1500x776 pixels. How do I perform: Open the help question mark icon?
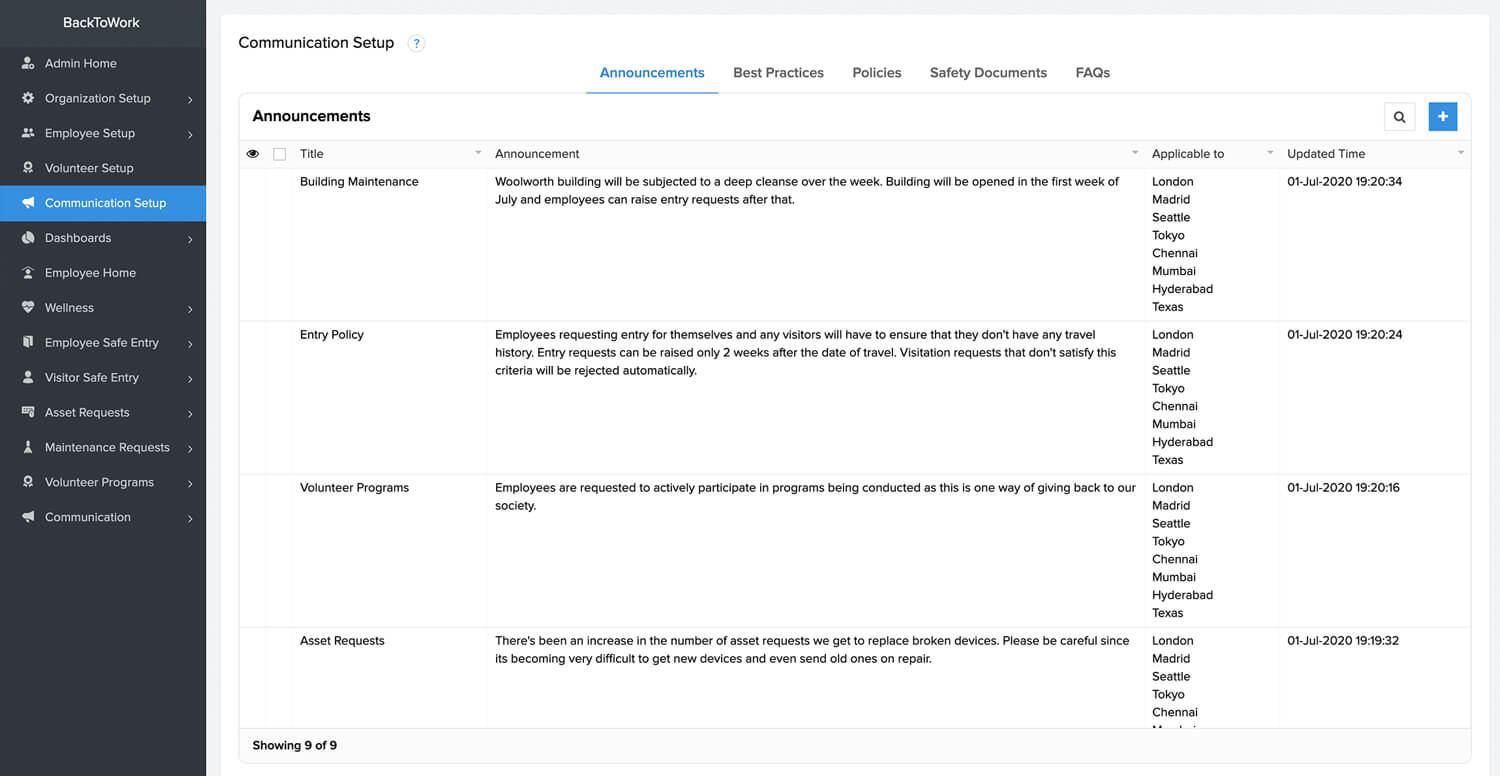(417, 43)
